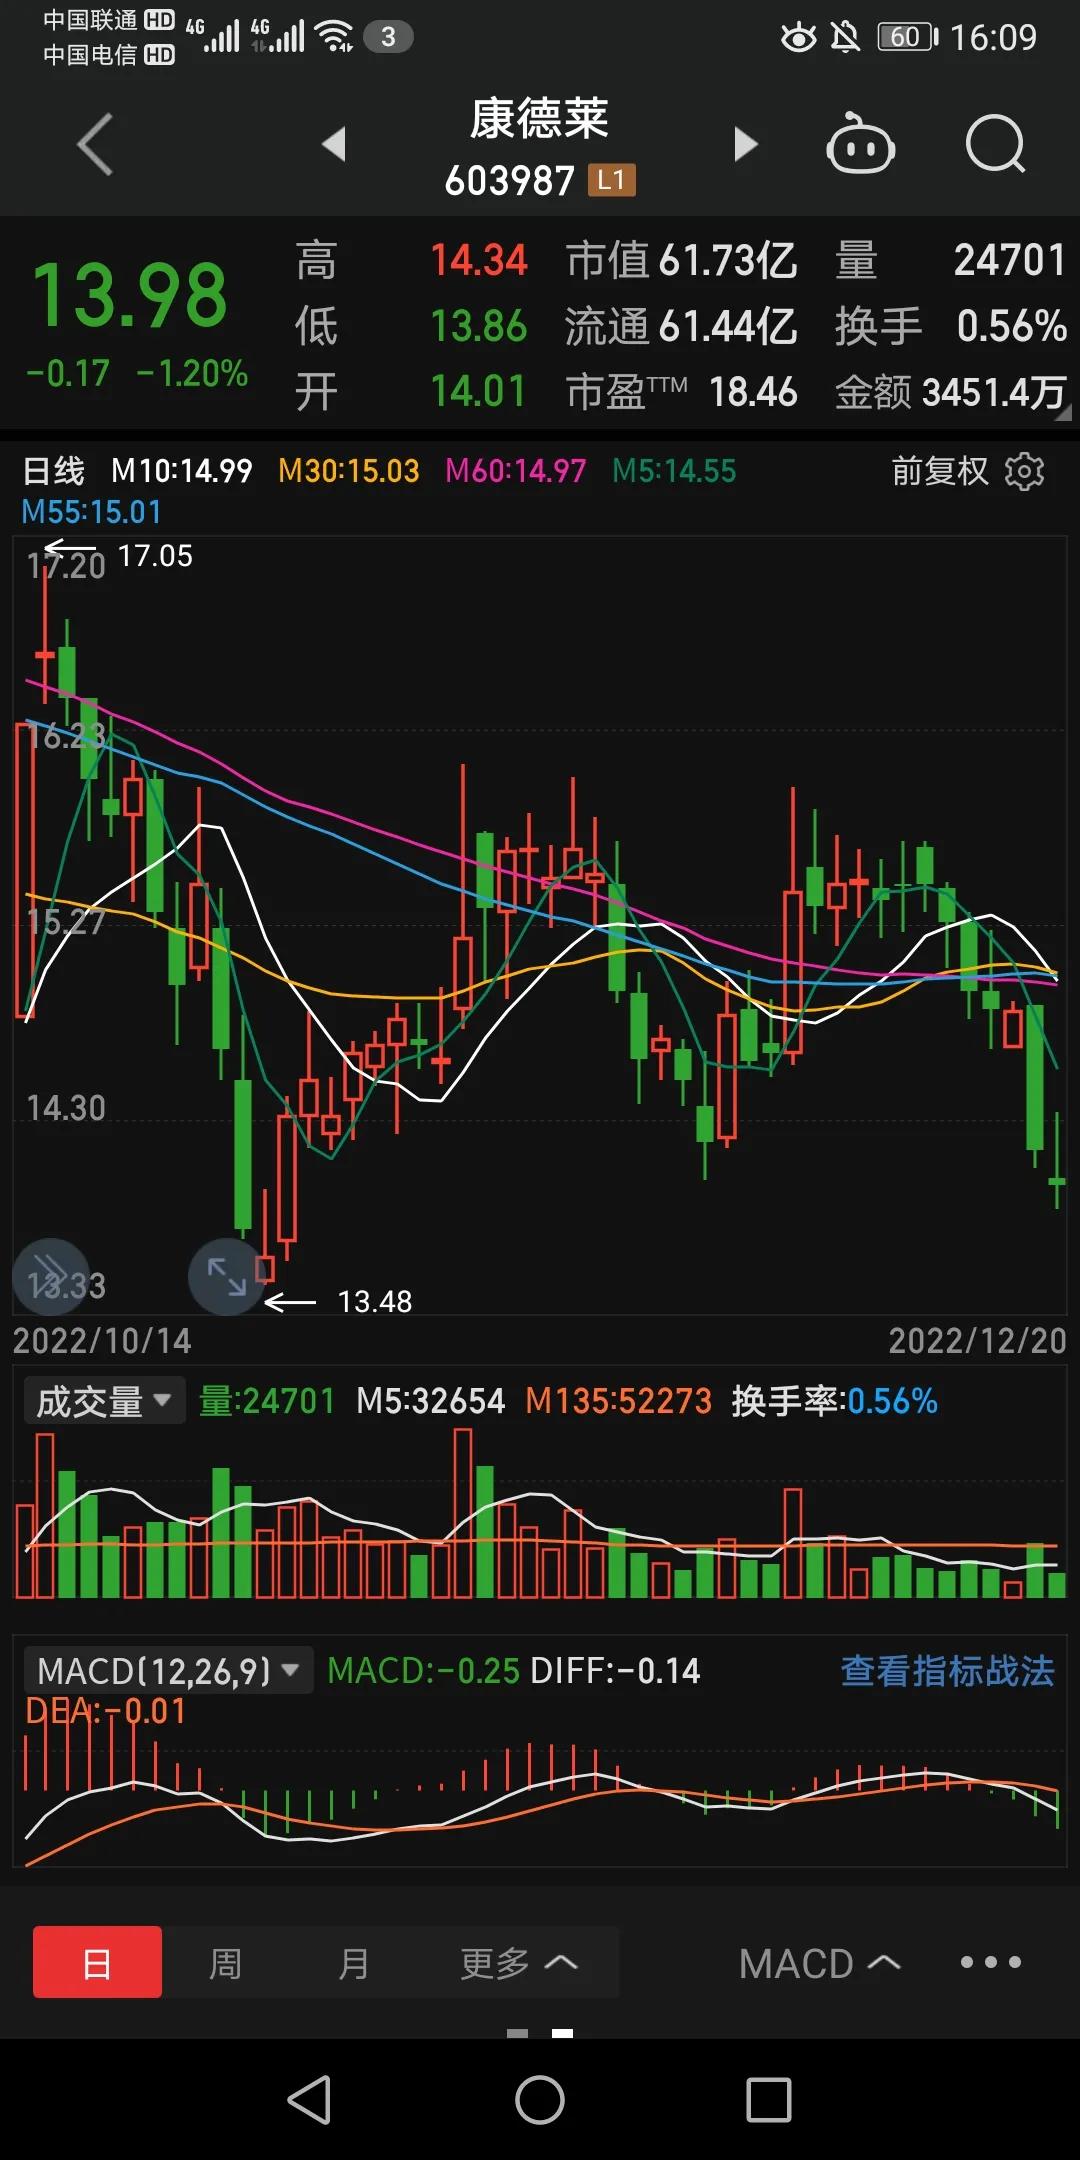
Task: Tap the change percent -1.20%
Action: tap(192, 374)
